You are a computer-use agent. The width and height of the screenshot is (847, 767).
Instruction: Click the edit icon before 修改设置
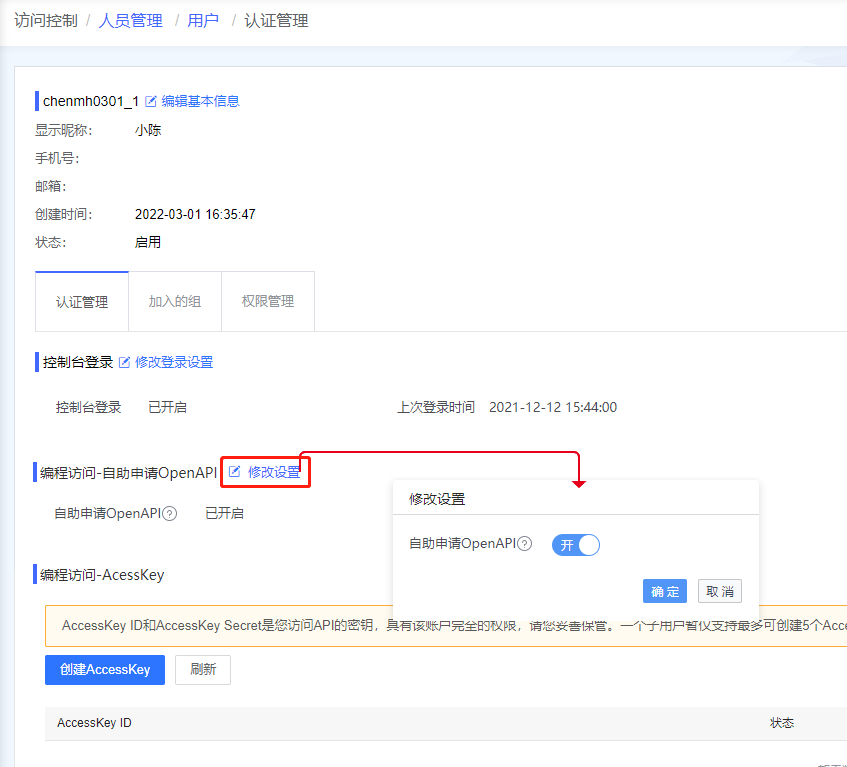point(234,472)
